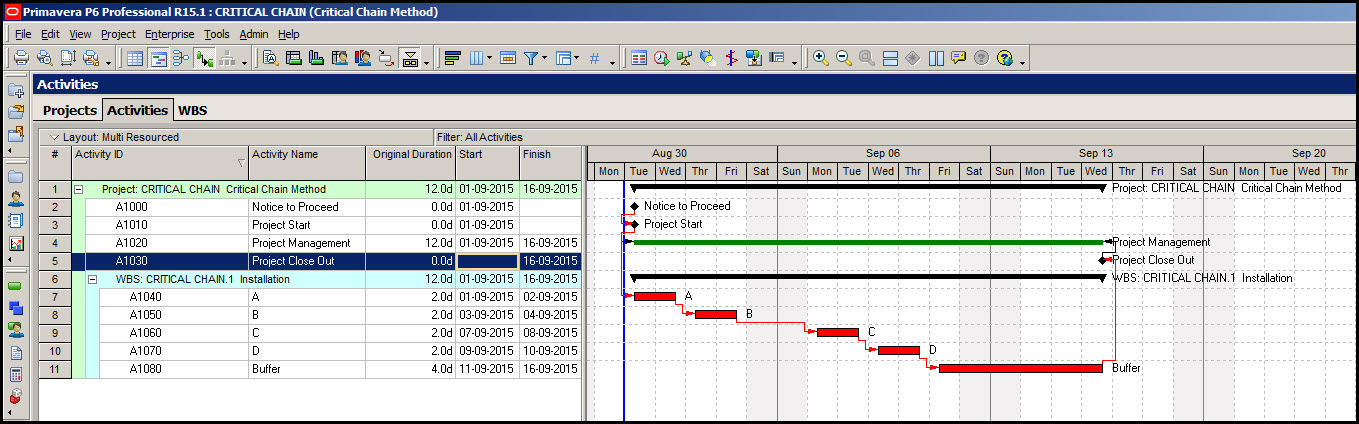Click the green Project Management Gantt bar
The height and width of the screenshot is (424, 1359).
pyautogui.click(x=868, y=242)
